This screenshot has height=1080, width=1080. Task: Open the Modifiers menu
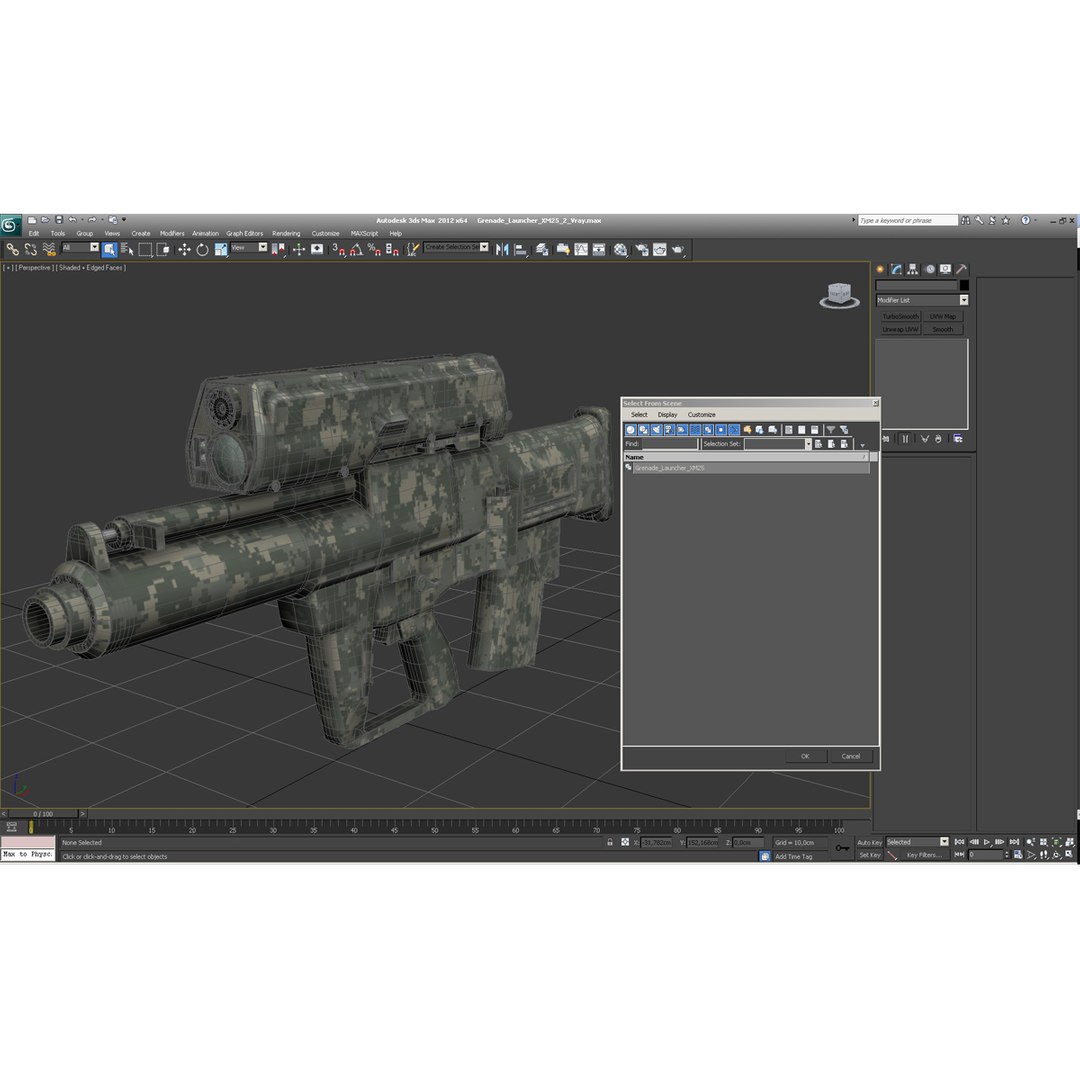click(172, 233)
